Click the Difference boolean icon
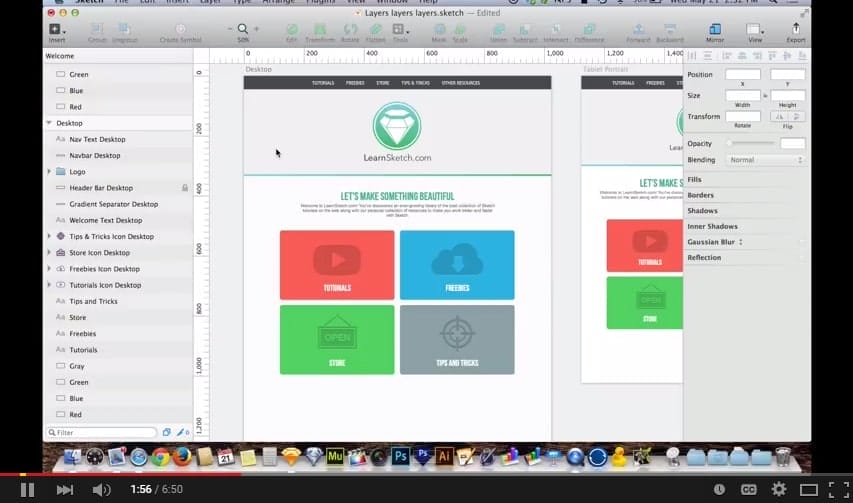This screenshot has height=503, width=853. tap(589, 29)
